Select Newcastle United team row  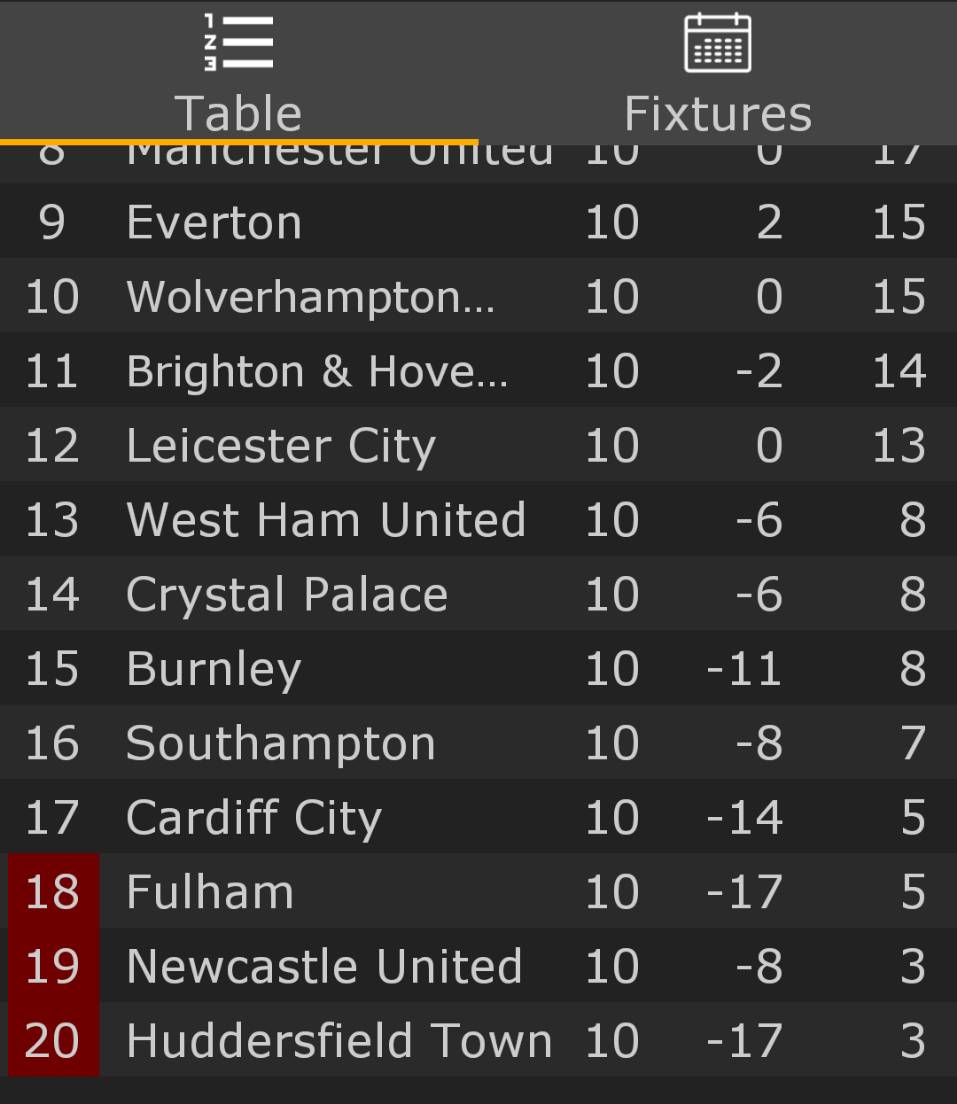point(324,966)
